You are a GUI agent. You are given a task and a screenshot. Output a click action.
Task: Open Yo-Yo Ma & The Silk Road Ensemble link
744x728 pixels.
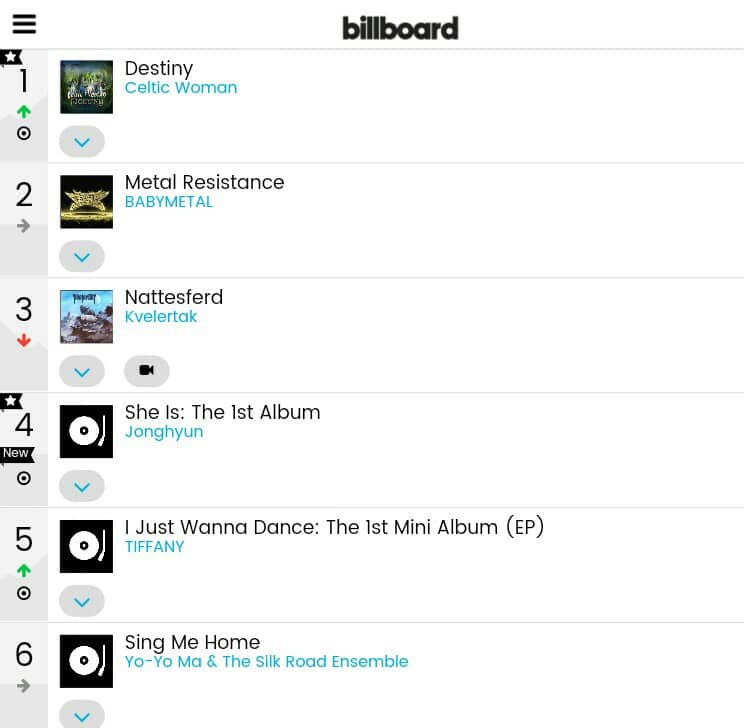click(266, 662)
